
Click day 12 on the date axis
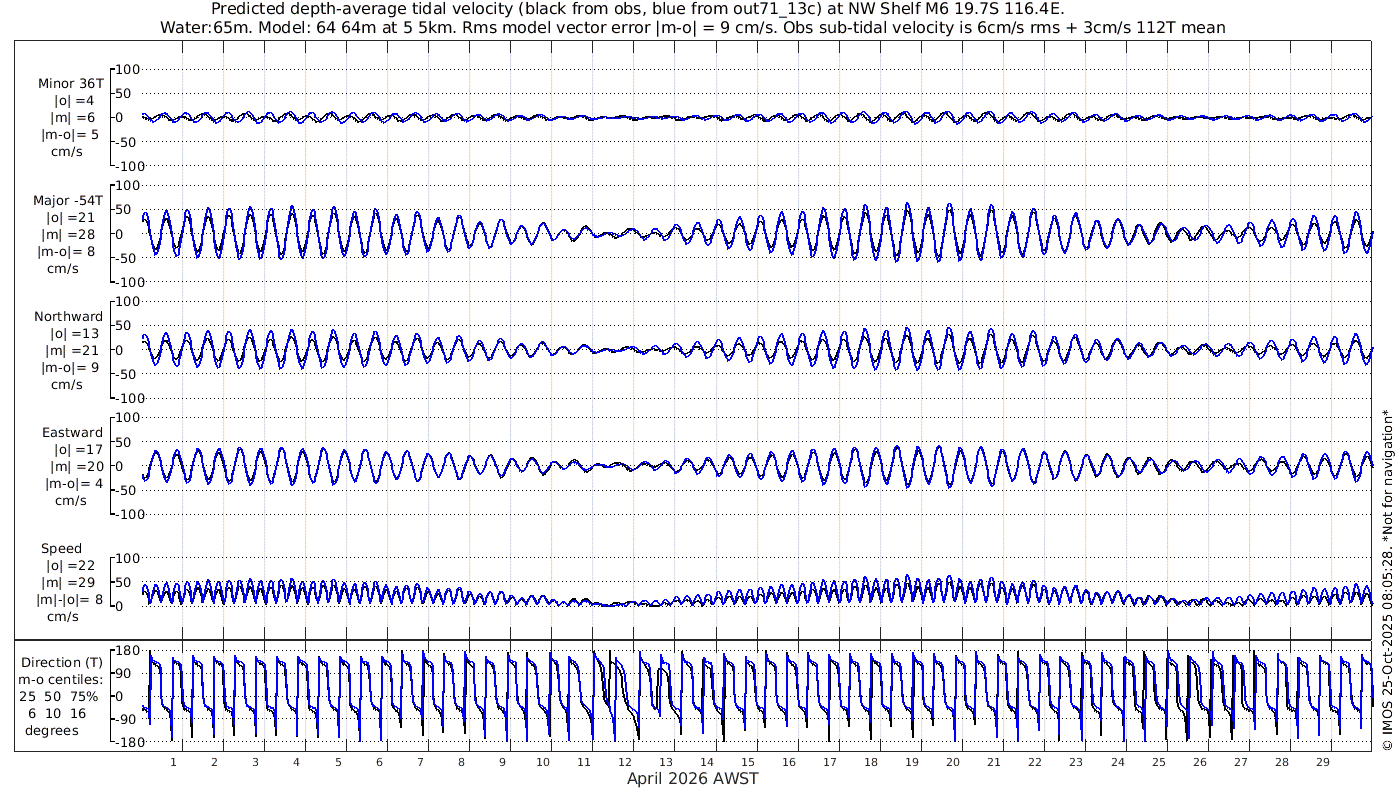pos(625,762)
